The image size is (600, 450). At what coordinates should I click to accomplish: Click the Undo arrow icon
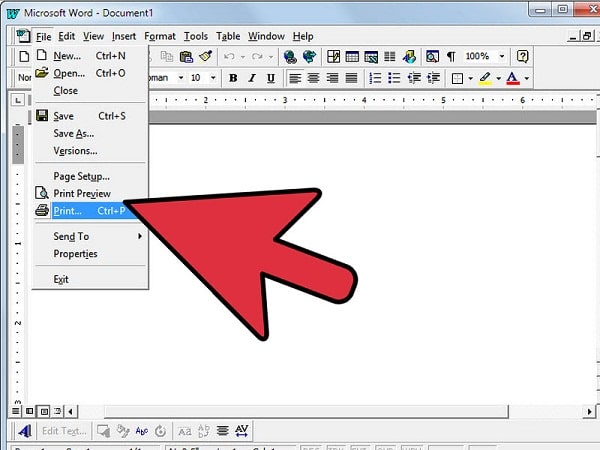click(229, 57)
